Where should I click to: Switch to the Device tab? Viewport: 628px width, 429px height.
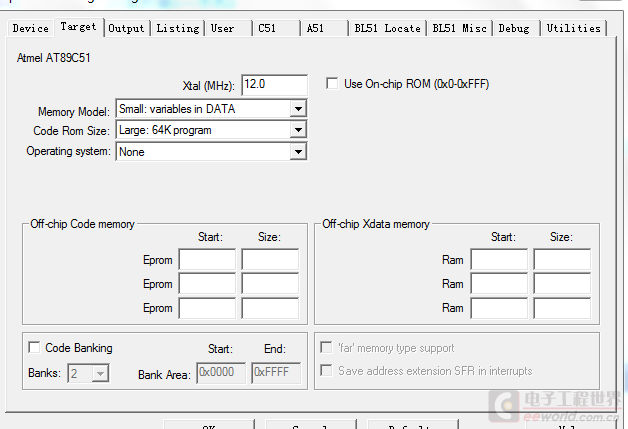click(30, 28)
